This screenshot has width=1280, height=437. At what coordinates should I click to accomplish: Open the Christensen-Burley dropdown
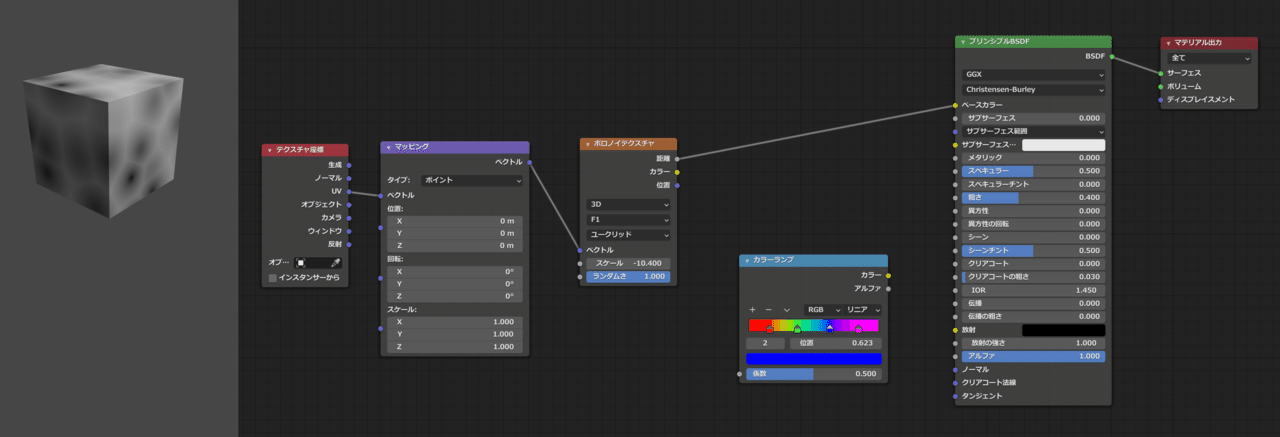point(1034,89)
